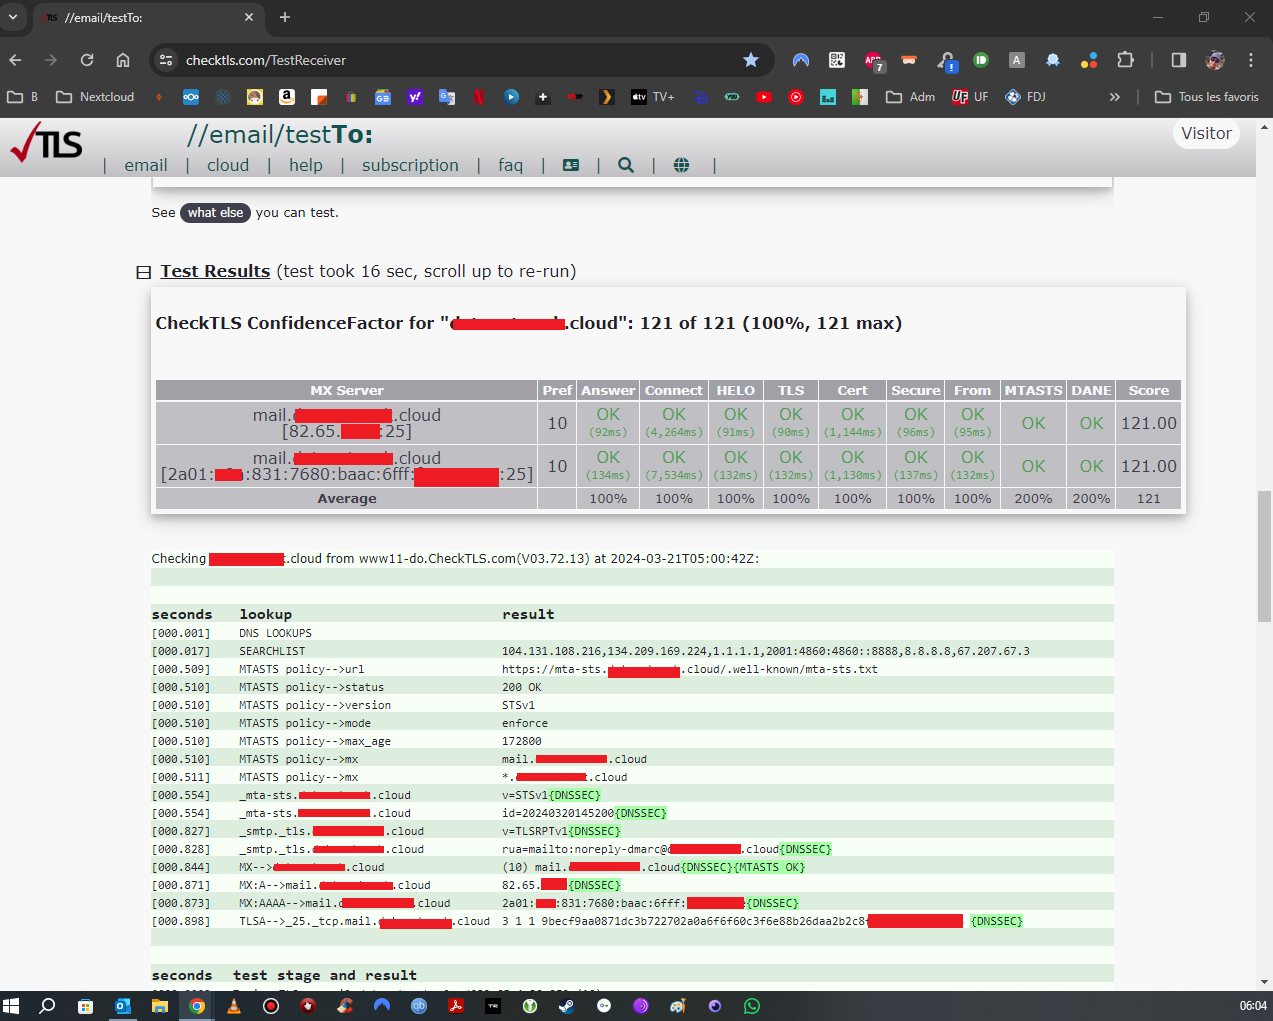Open the Yahoo bookmark
The image size is (1273, 1021).
(415, 97)
